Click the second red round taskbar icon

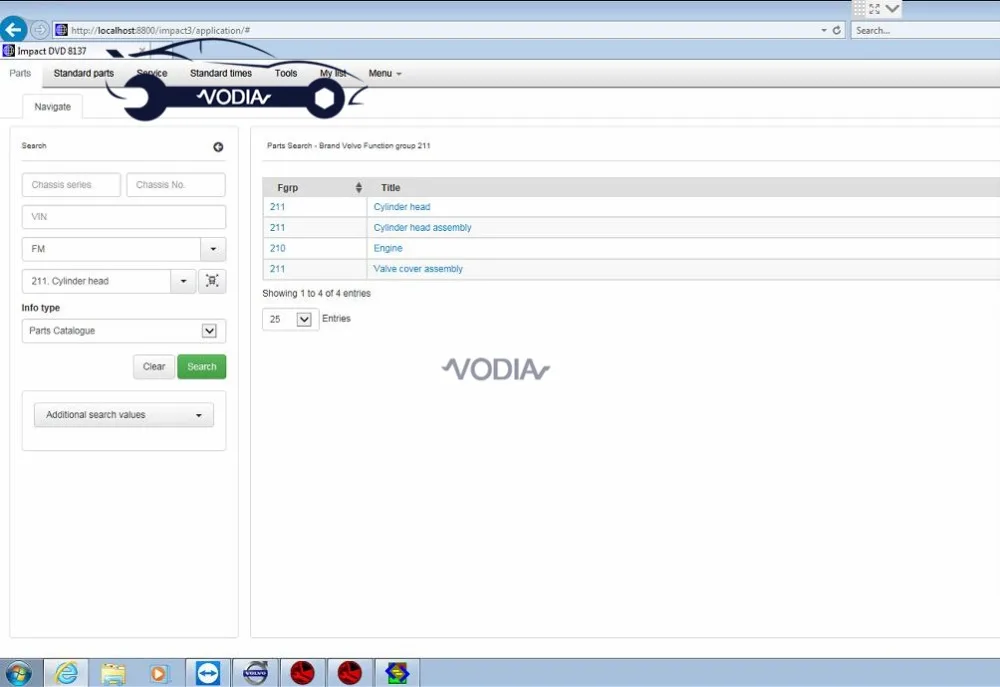pos(349,673)
